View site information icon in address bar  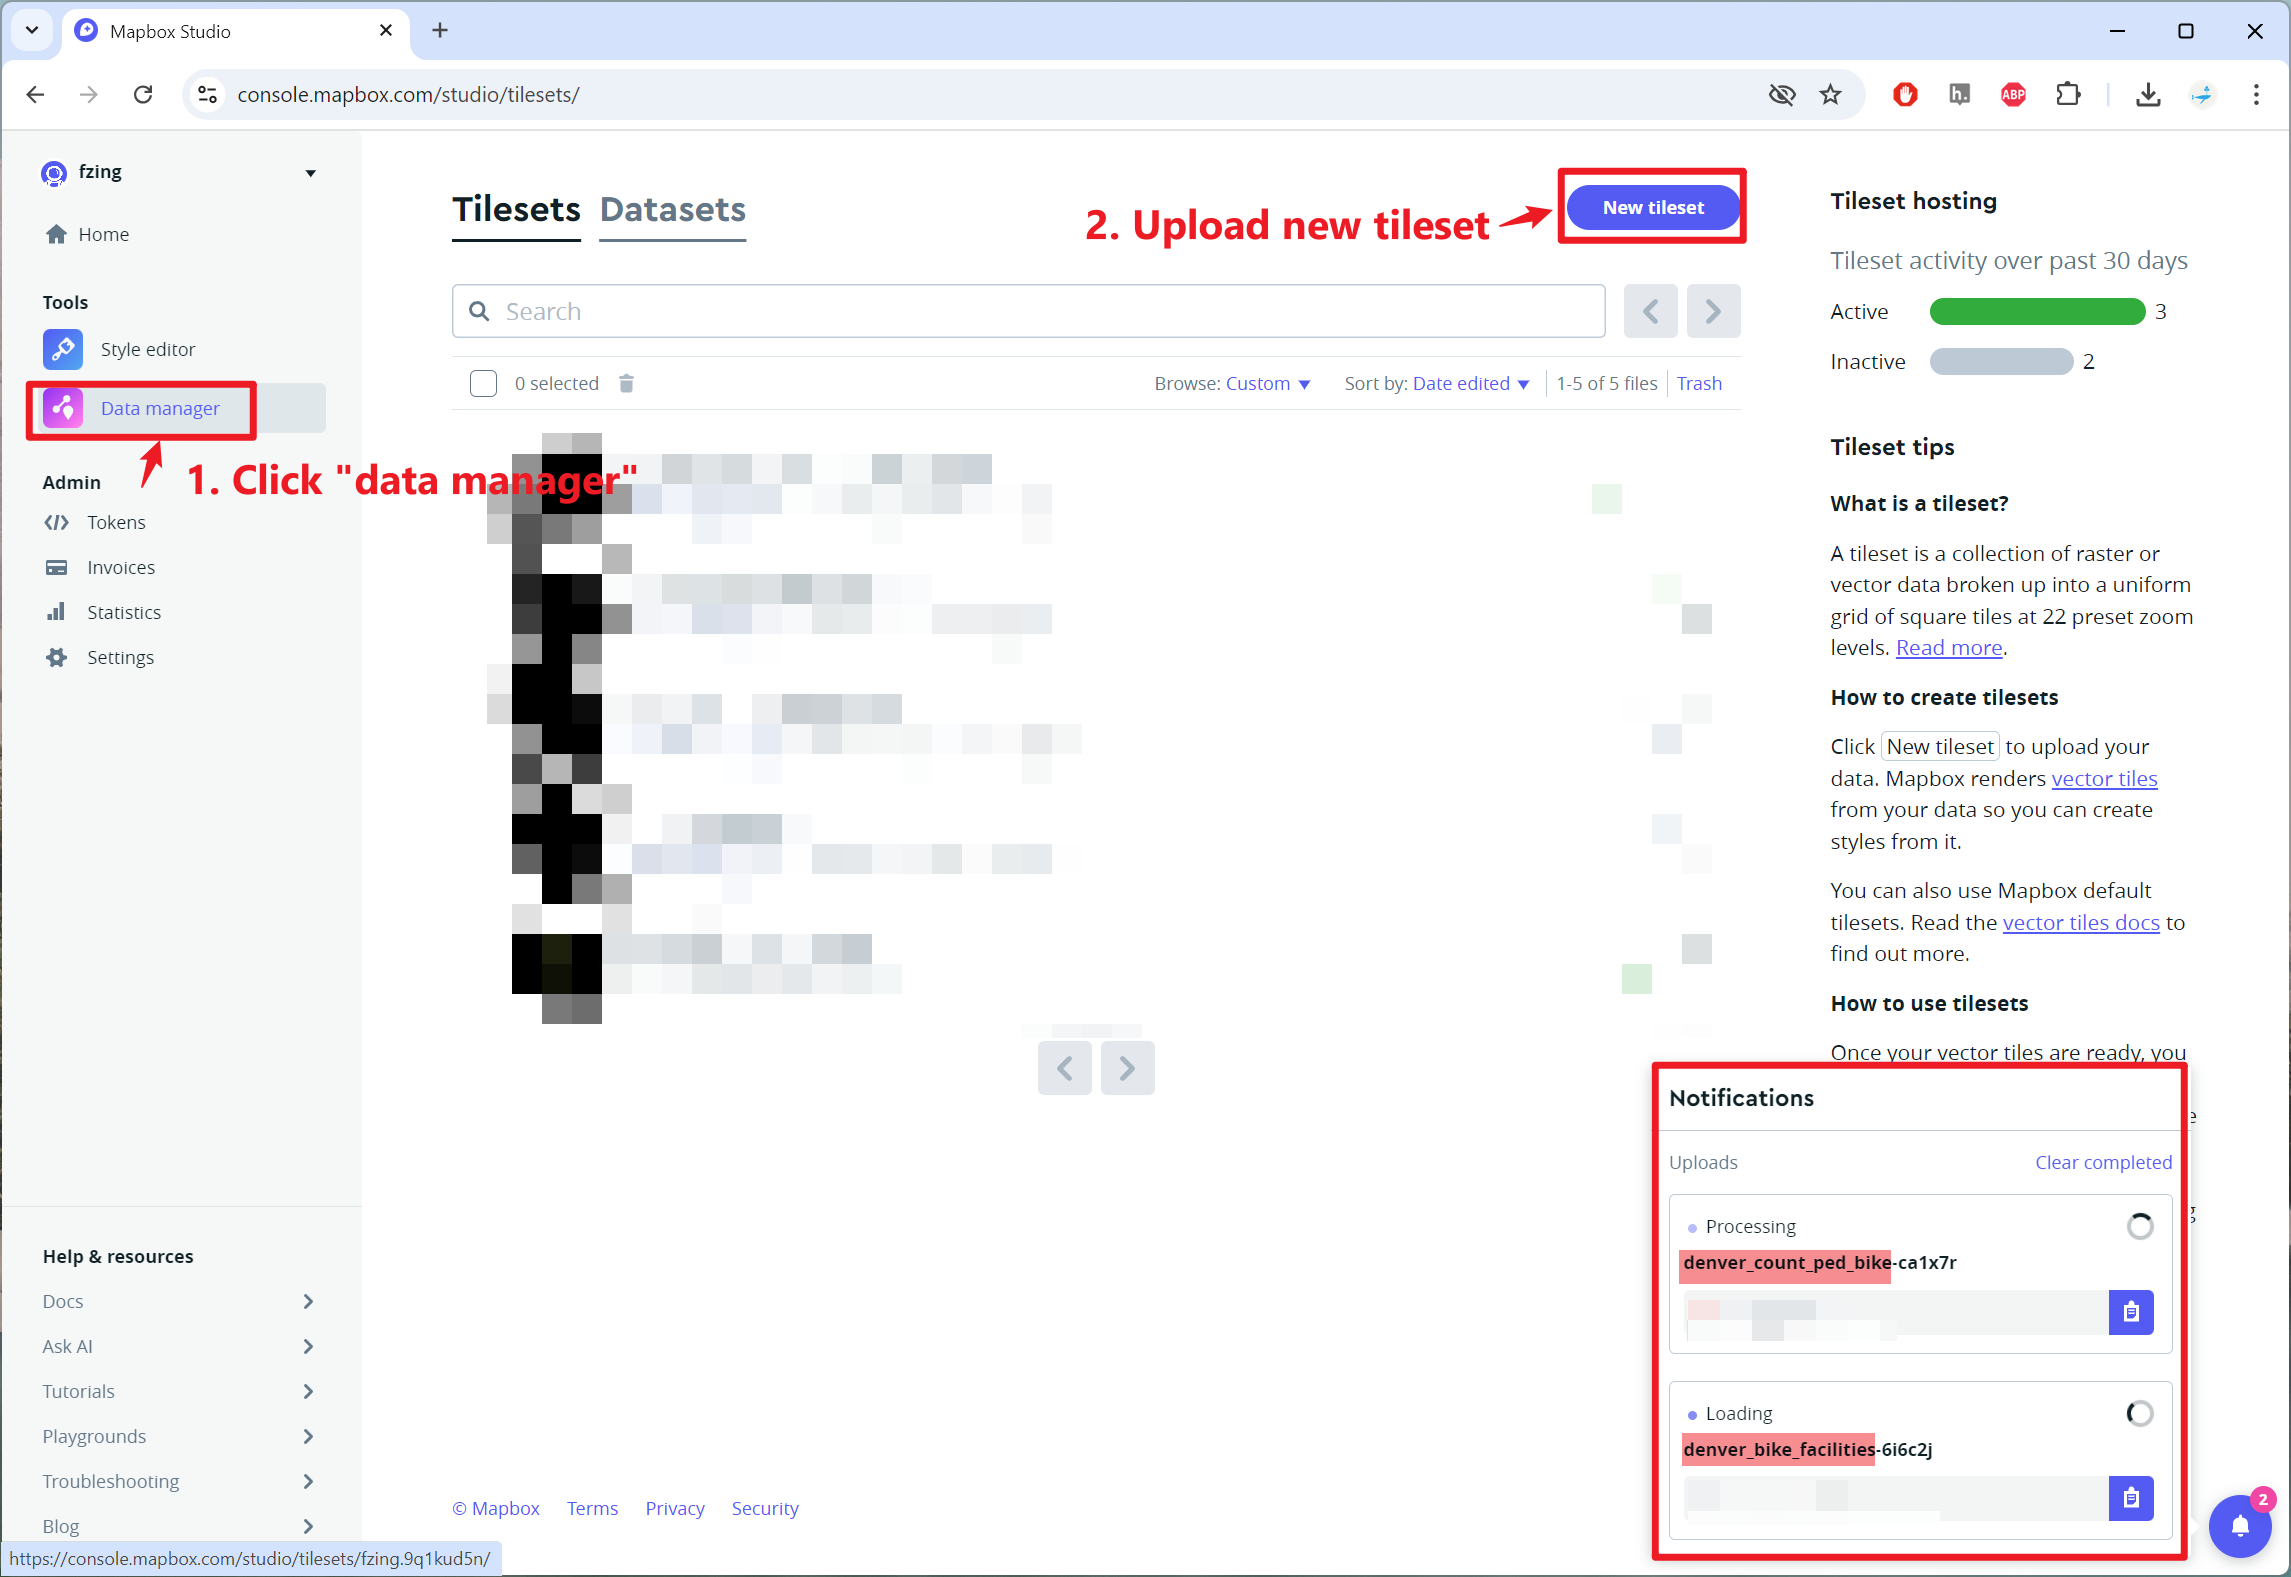tap(207, 94)
